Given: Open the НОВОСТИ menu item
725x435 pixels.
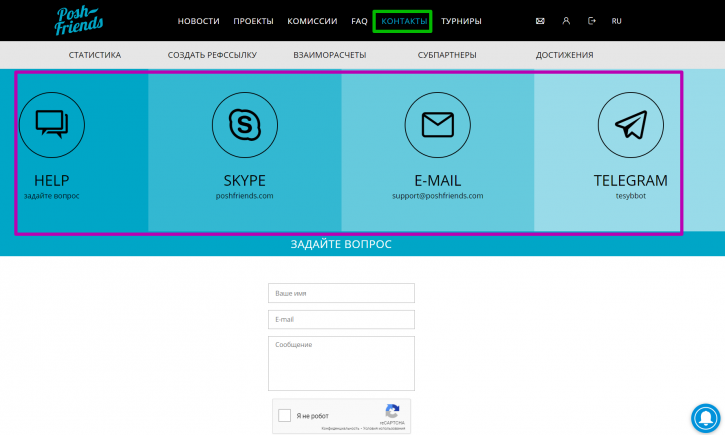Looking at the screenshot, I should (x=198, y=21).
